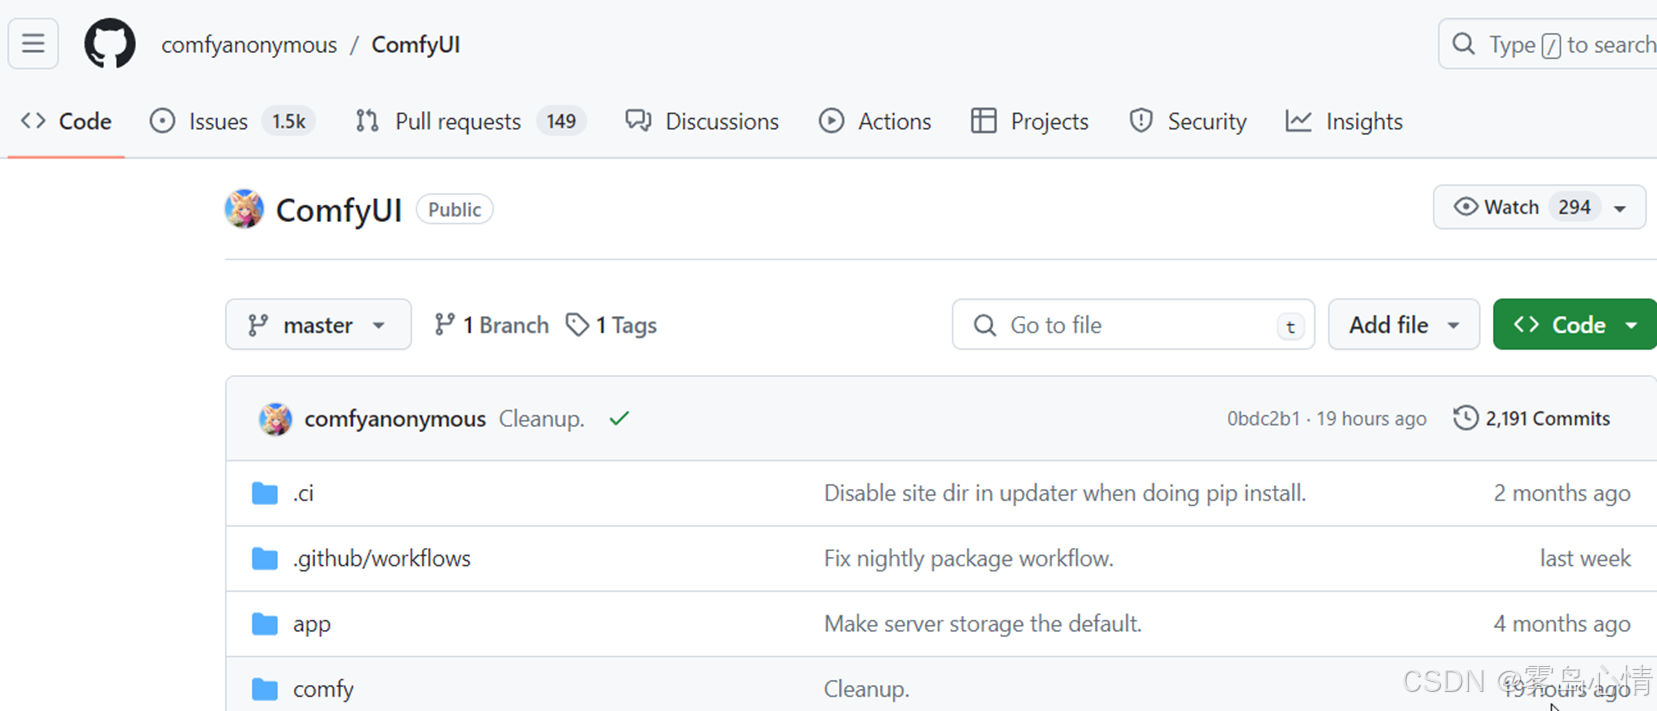Open commit Disable site dir in updater
Screen dimensions: 1657x711
(x=1065, y=493)
